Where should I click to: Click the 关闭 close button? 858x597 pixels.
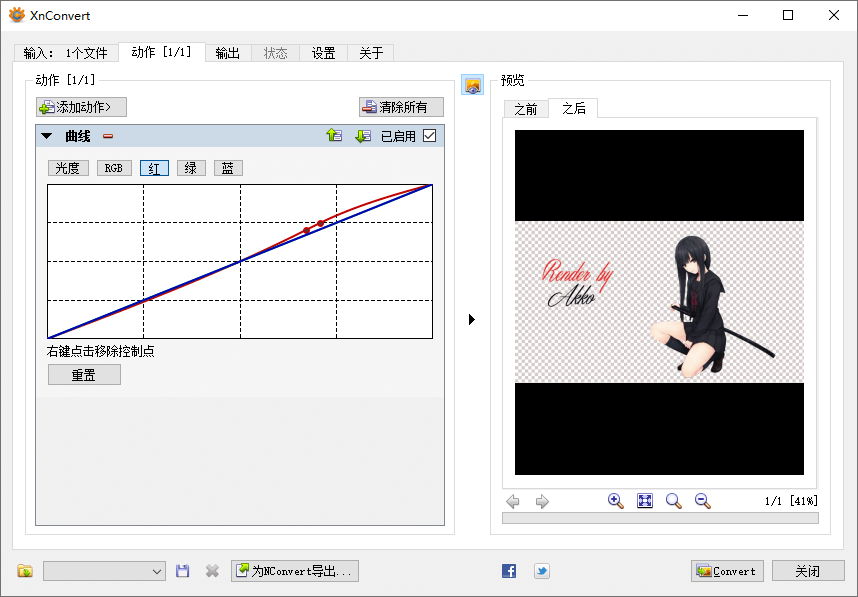coord(808,571)
